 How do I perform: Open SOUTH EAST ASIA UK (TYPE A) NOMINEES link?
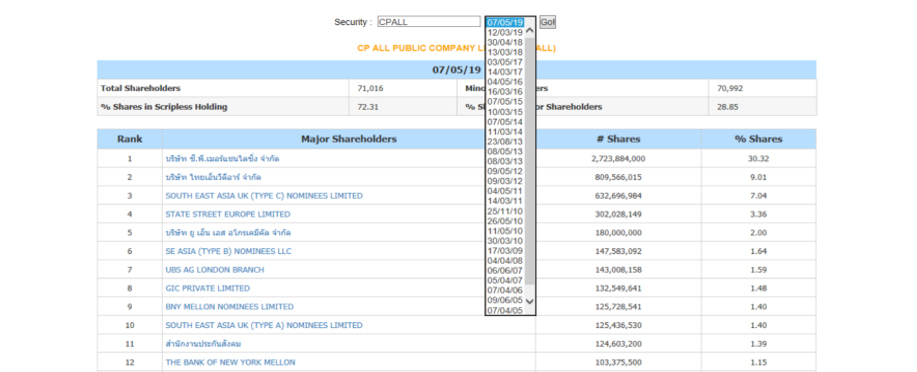pyautogui.click(x=264, y=325)
